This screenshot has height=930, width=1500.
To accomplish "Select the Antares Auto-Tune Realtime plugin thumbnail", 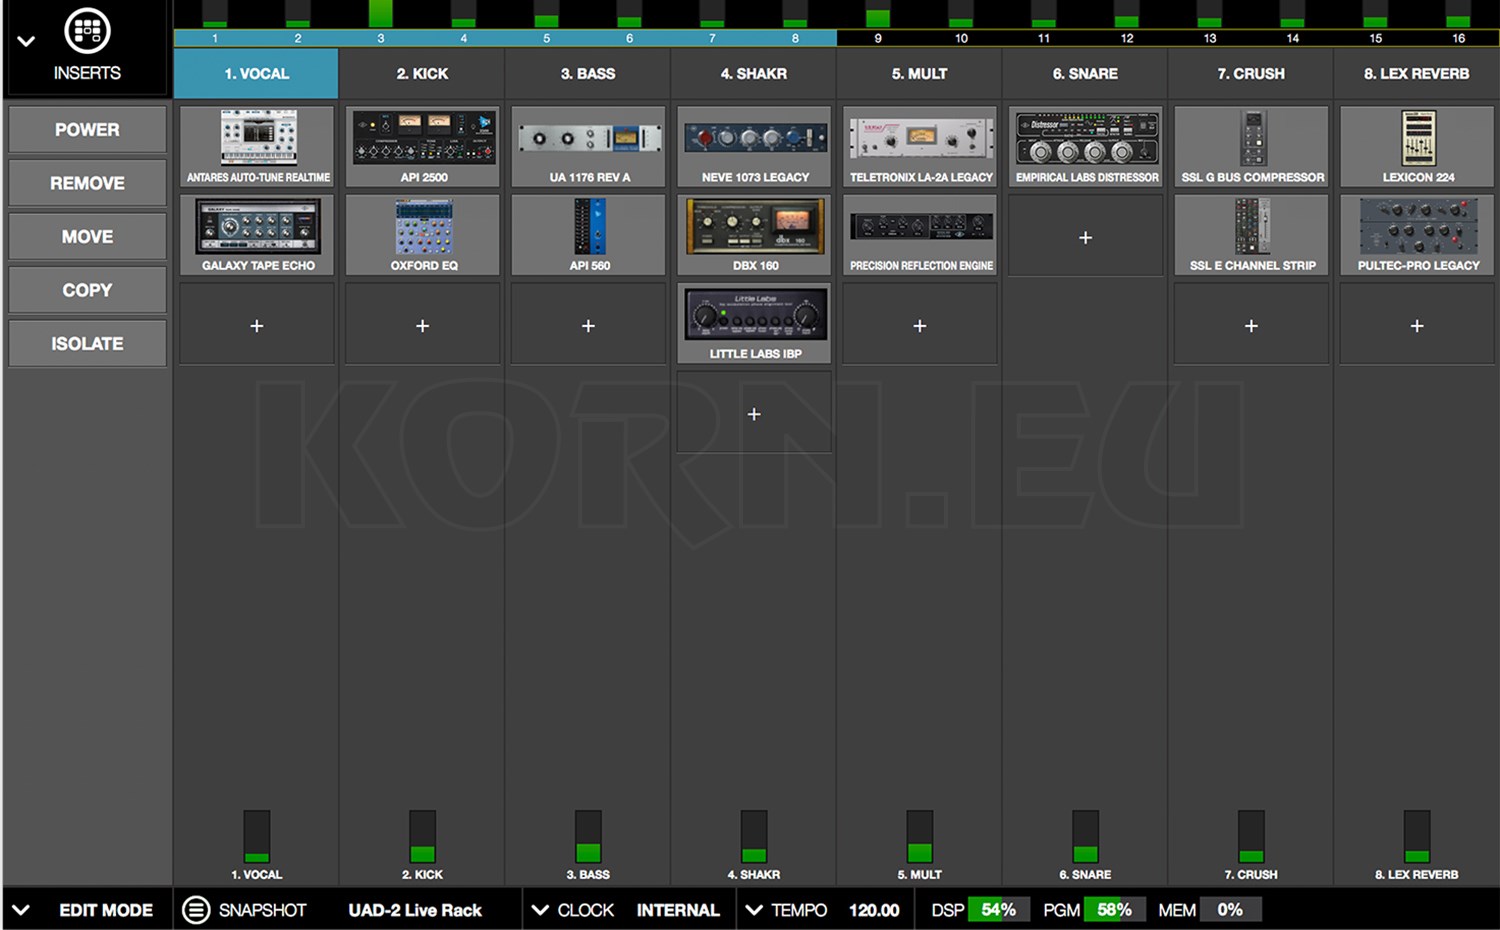I will click(256, 146).
